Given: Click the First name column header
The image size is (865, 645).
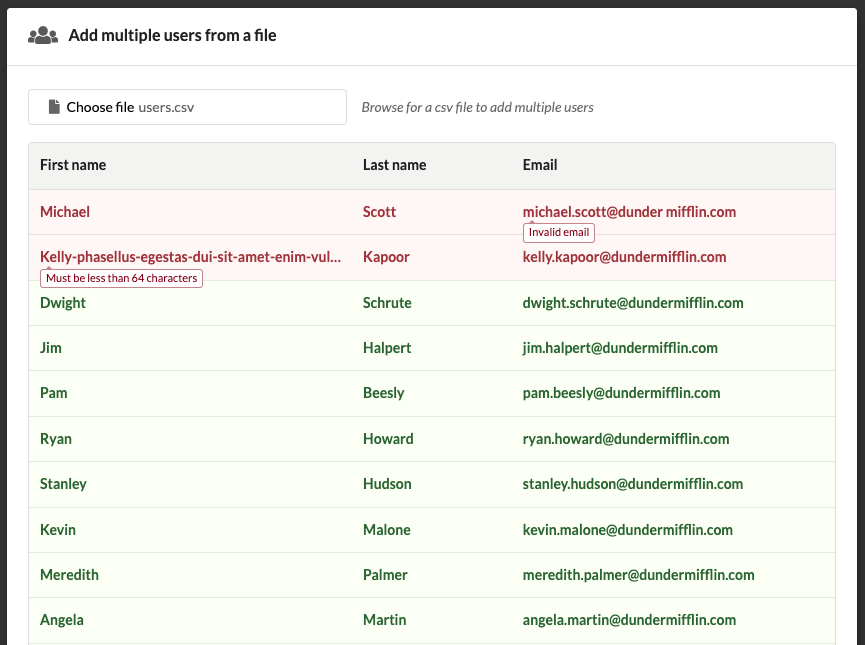Looking at the screenshot, I should [x=73, y=165].
